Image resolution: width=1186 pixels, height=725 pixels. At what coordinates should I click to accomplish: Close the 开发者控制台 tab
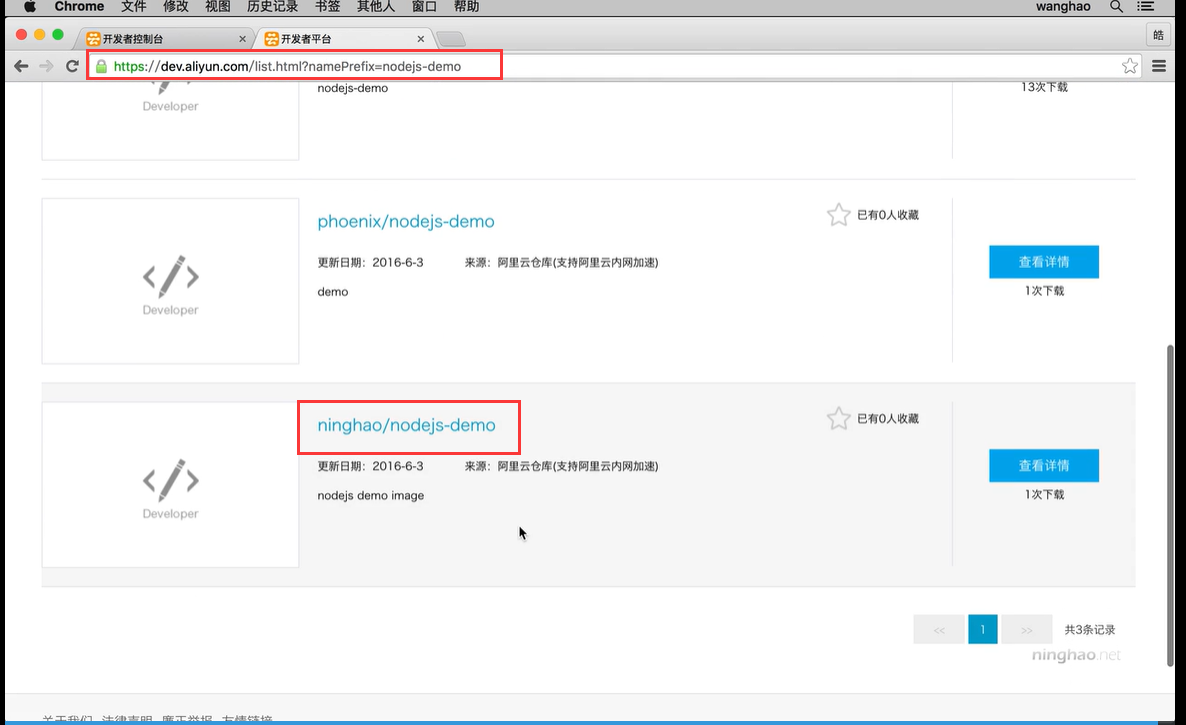pyautogui.click(x=242, y=39)
